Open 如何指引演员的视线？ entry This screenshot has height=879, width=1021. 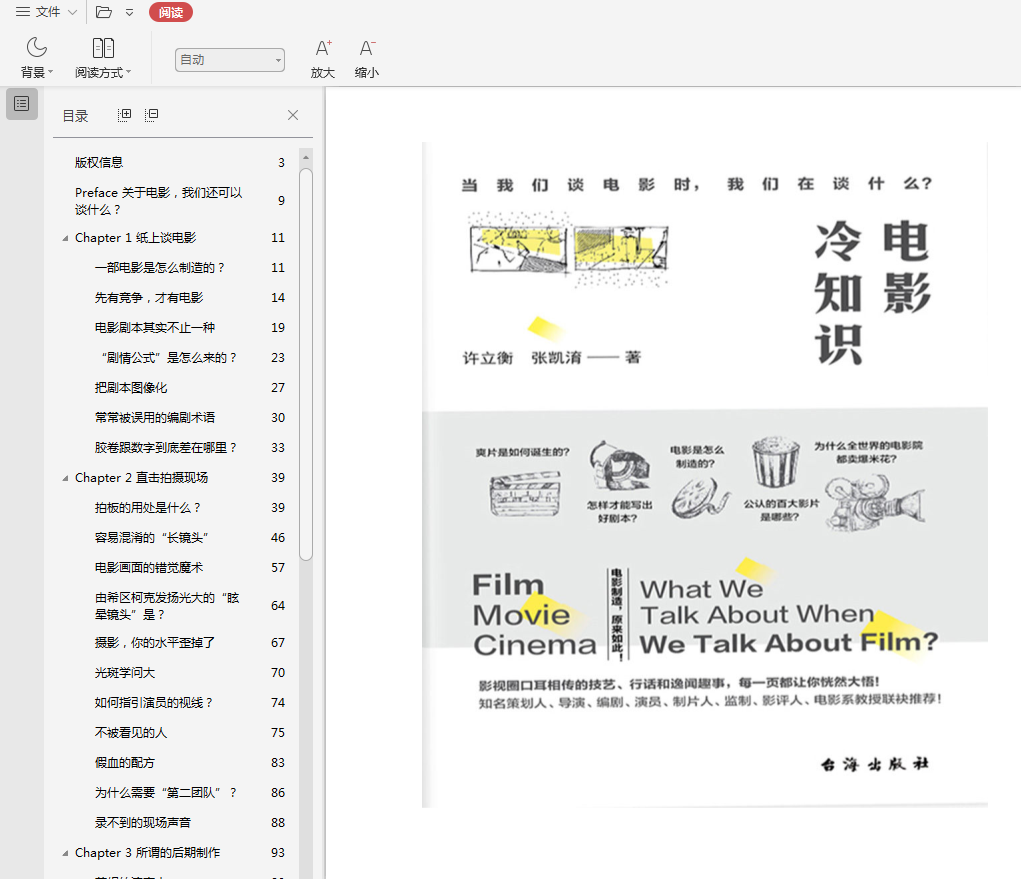(x=154, y=703)
